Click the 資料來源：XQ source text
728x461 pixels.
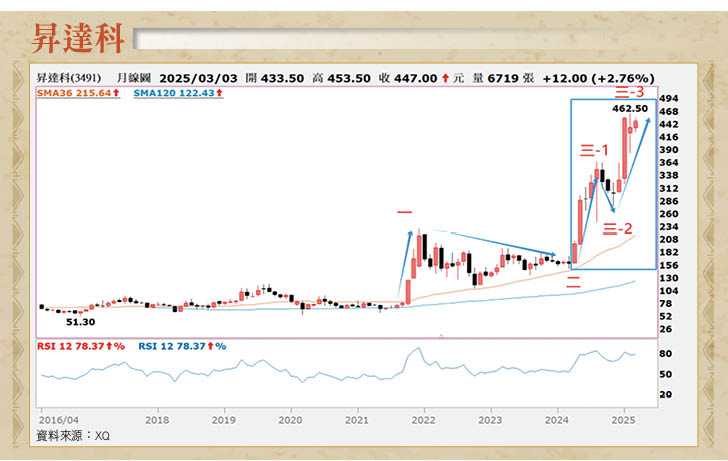point(73,436)
